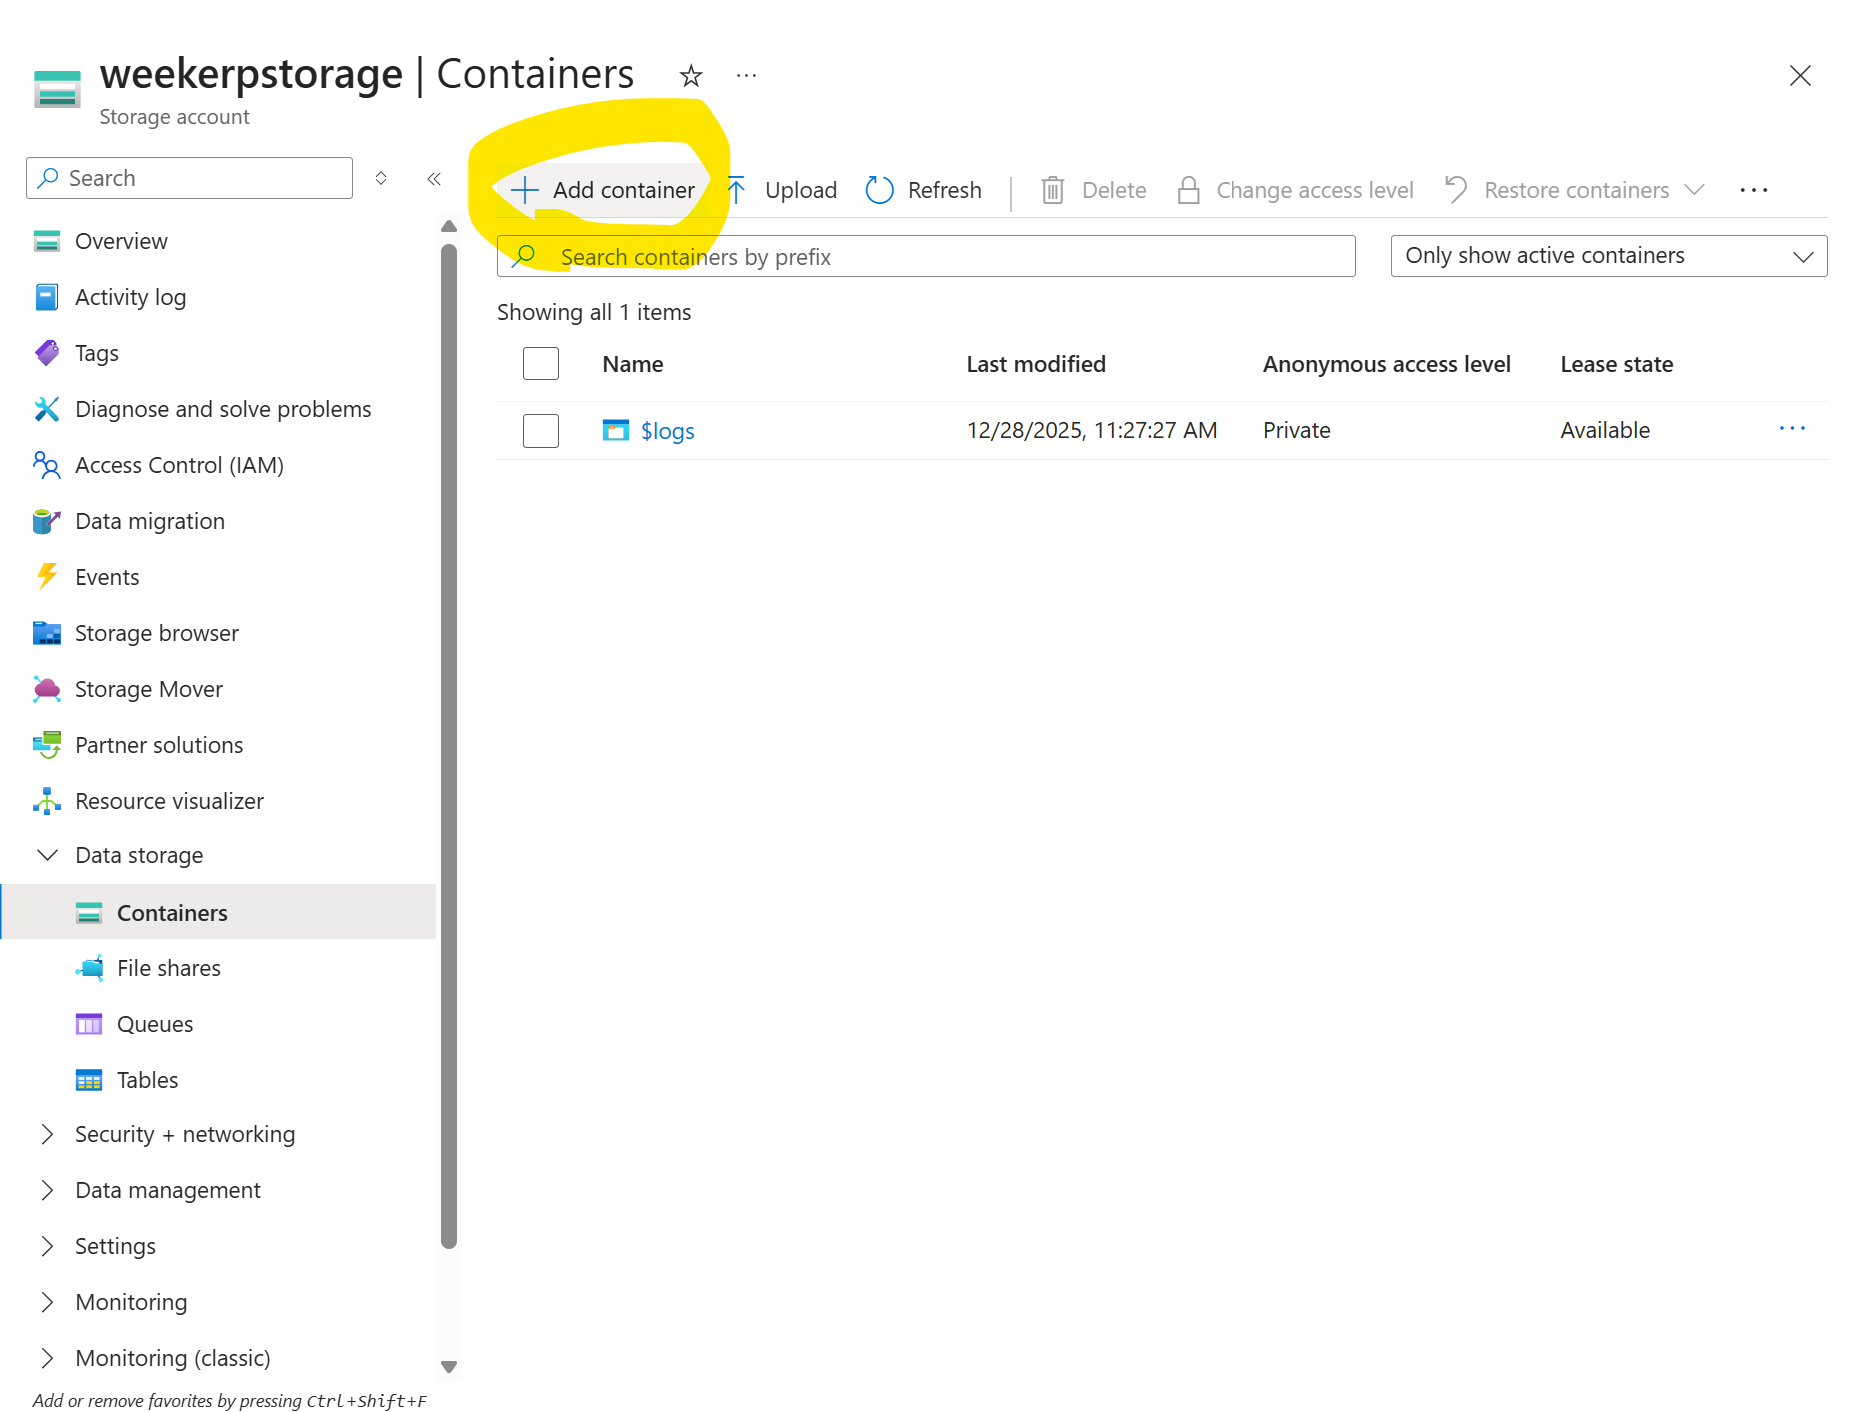Open Storage browser from sidebar
Screen dimensions: 1853x1412
coord(156,633)
